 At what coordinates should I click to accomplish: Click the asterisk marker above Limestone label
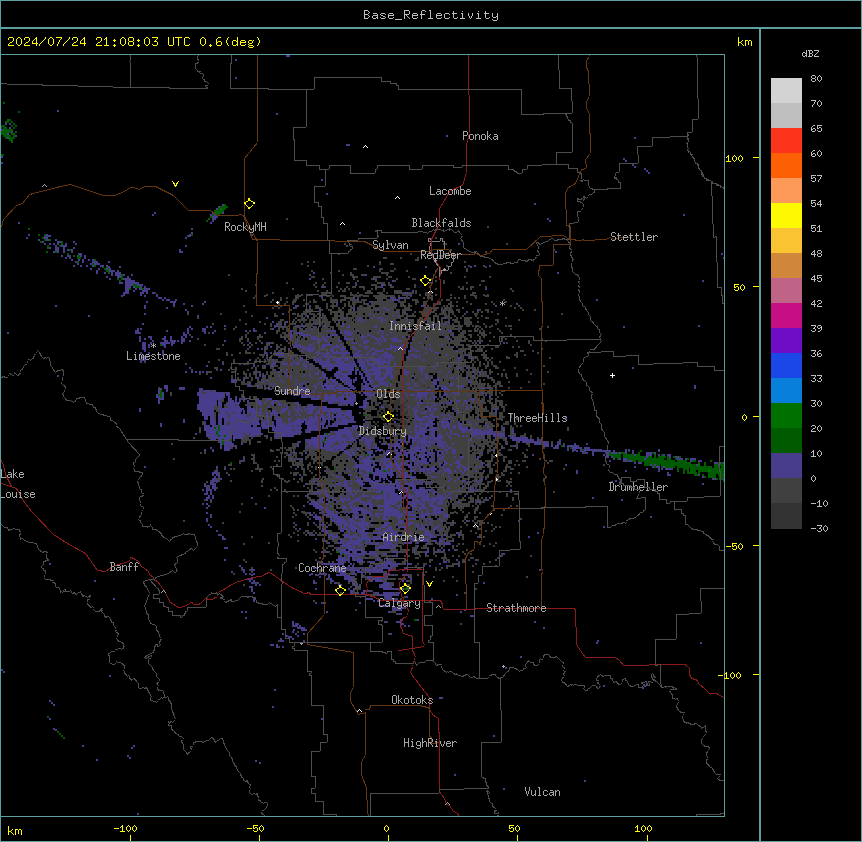tap(153, 346)
